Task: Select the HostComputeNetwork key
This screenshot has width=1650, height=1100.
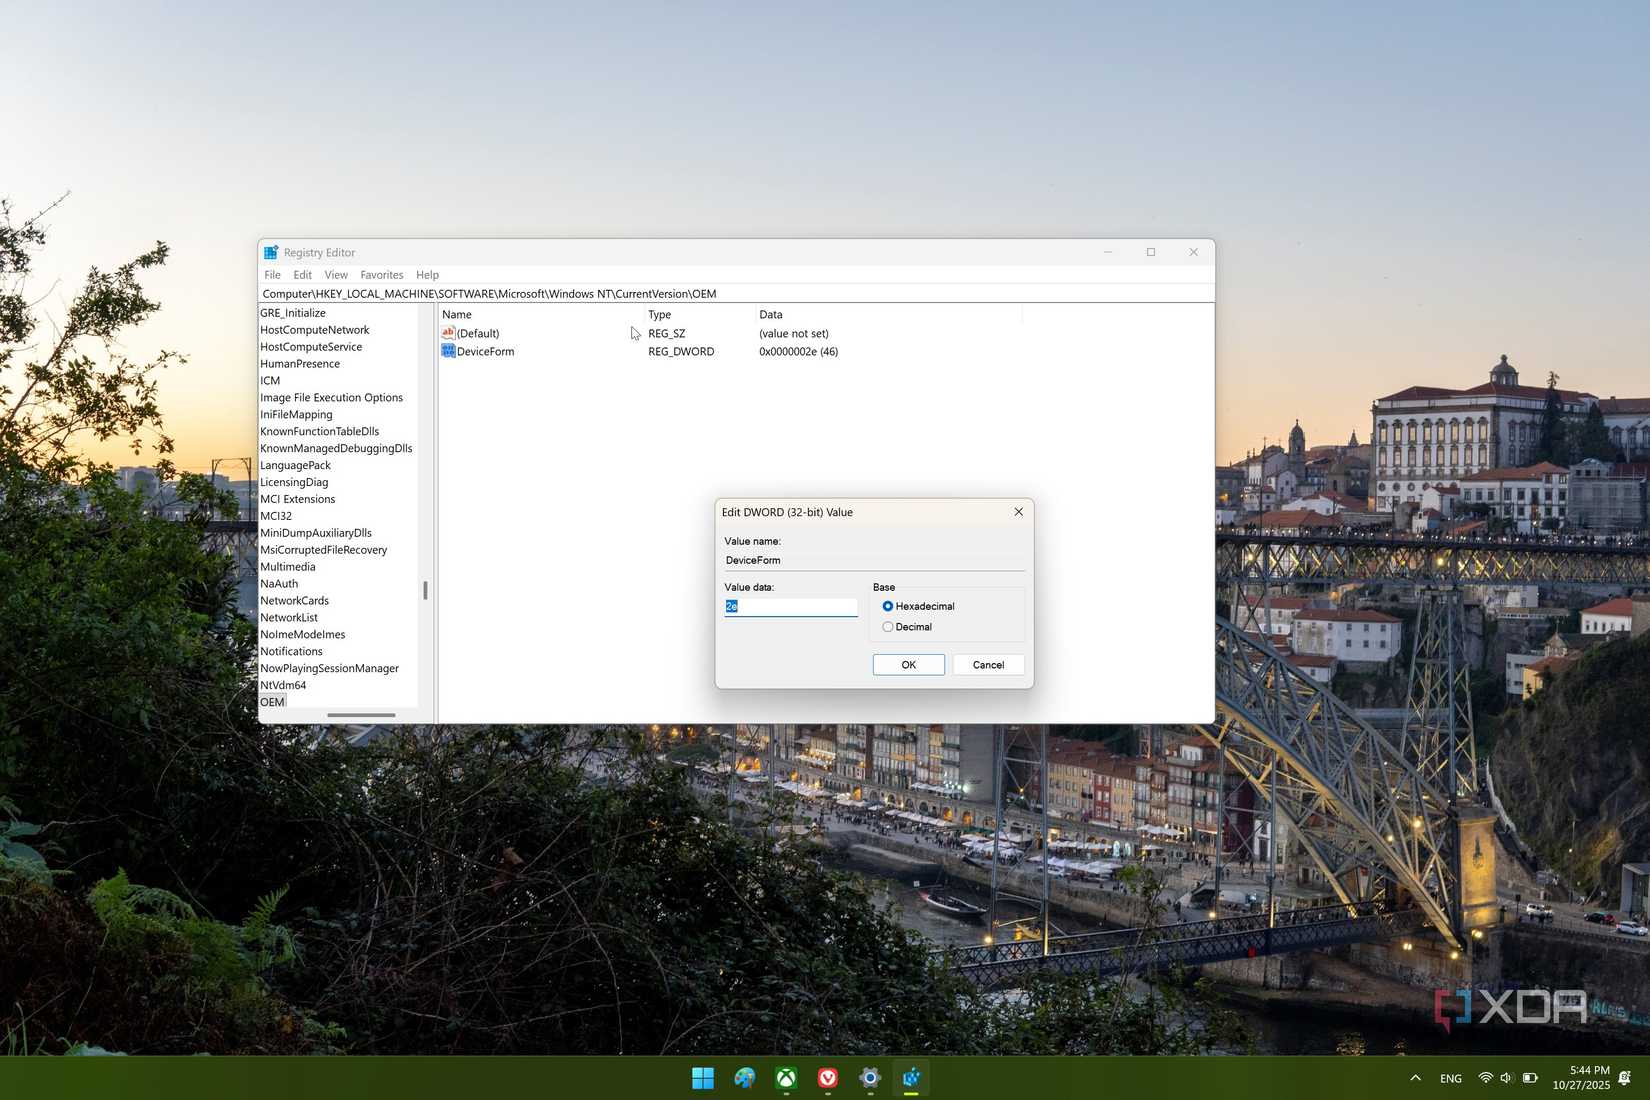Action: tap(315, 330)
